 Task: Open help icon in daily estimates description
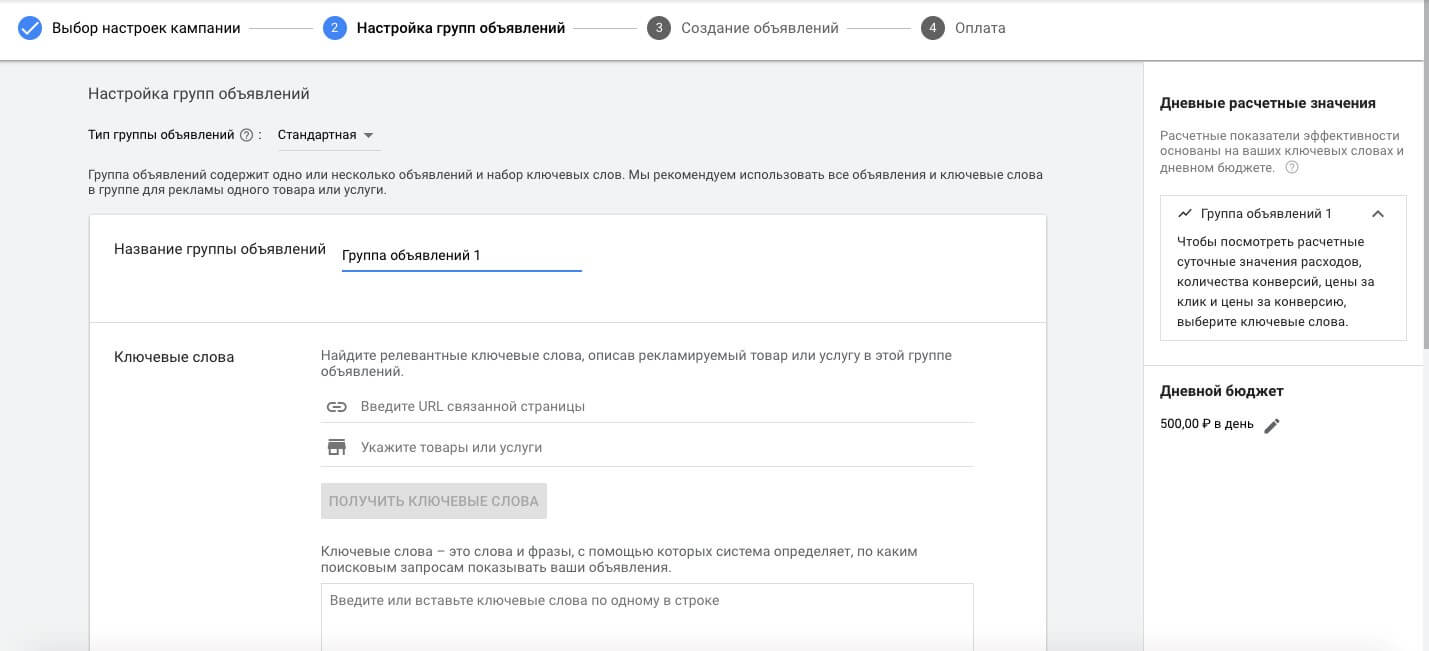coord(1292,168)
